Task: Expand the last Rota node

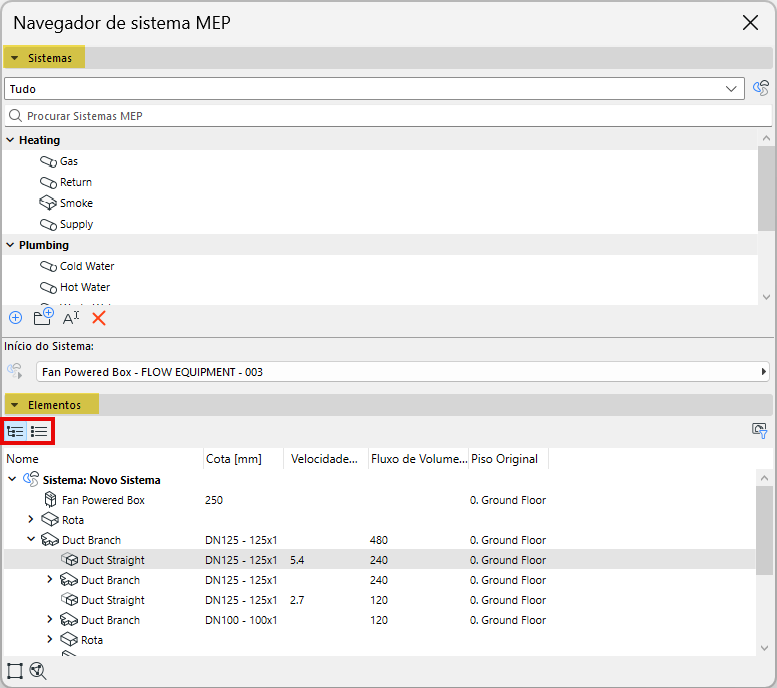Action: [50, 639]
